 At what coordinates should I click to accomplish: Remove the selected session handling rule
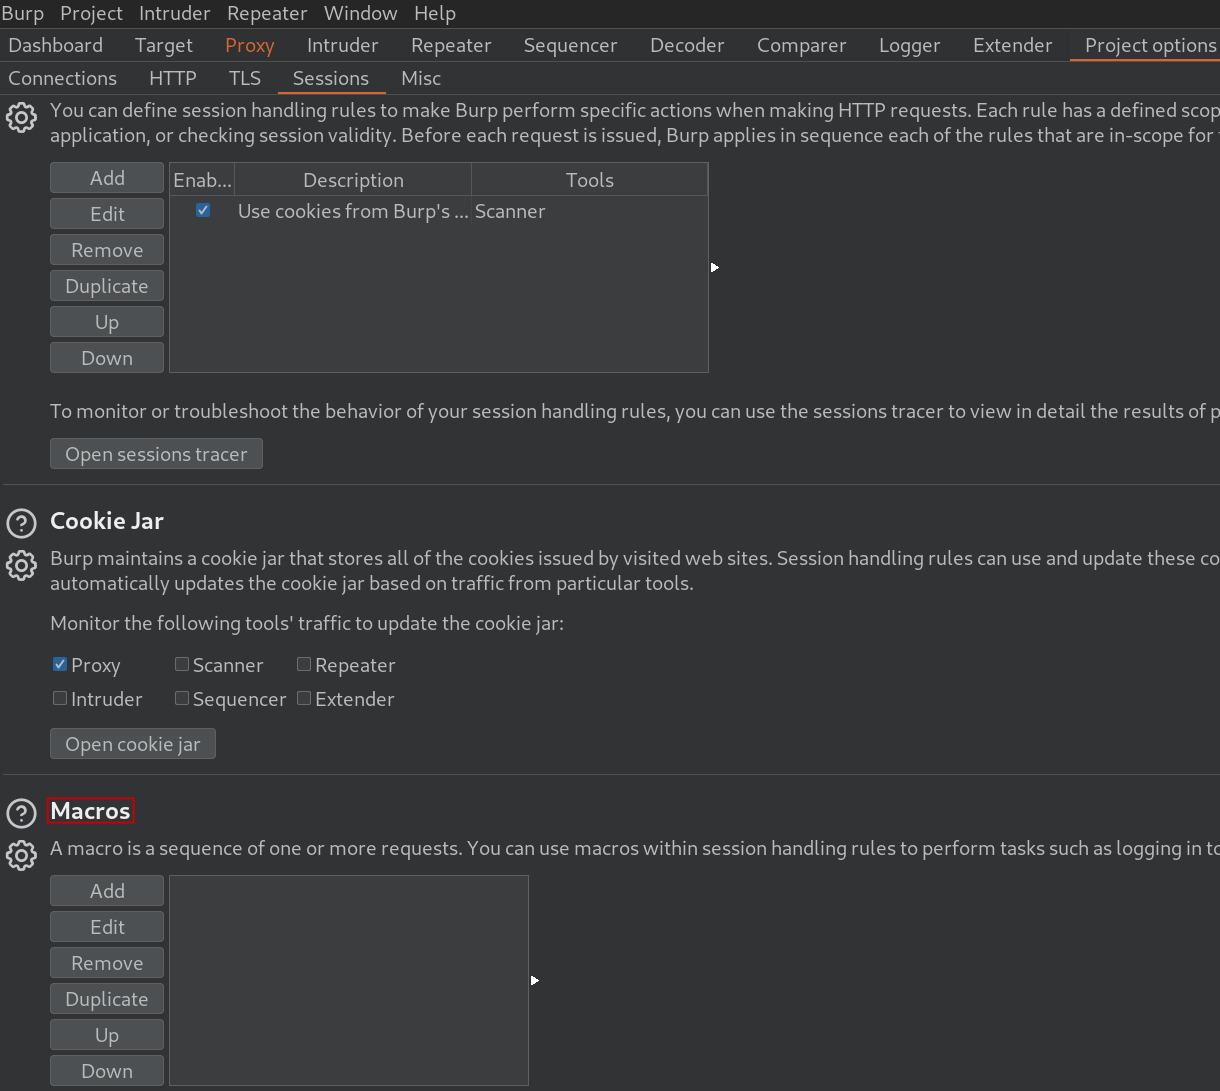pos(107,250)
